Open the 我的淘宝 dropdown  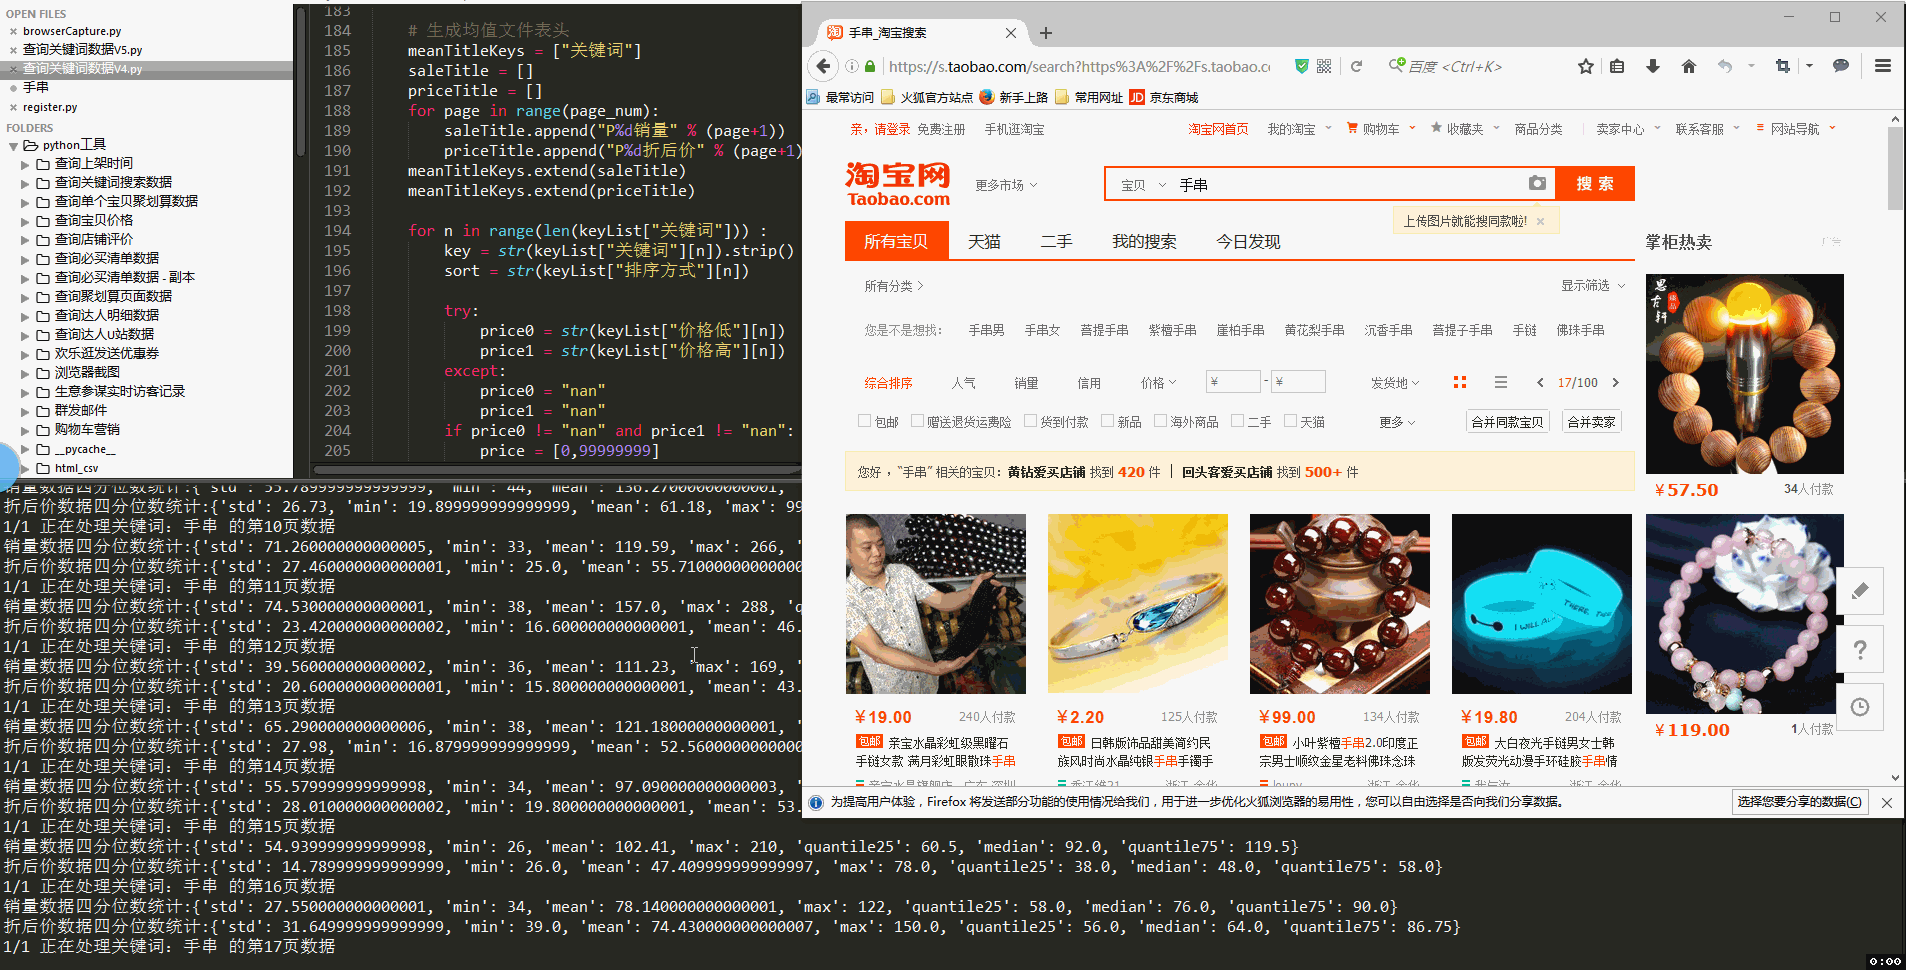[x=1300, y=129]
